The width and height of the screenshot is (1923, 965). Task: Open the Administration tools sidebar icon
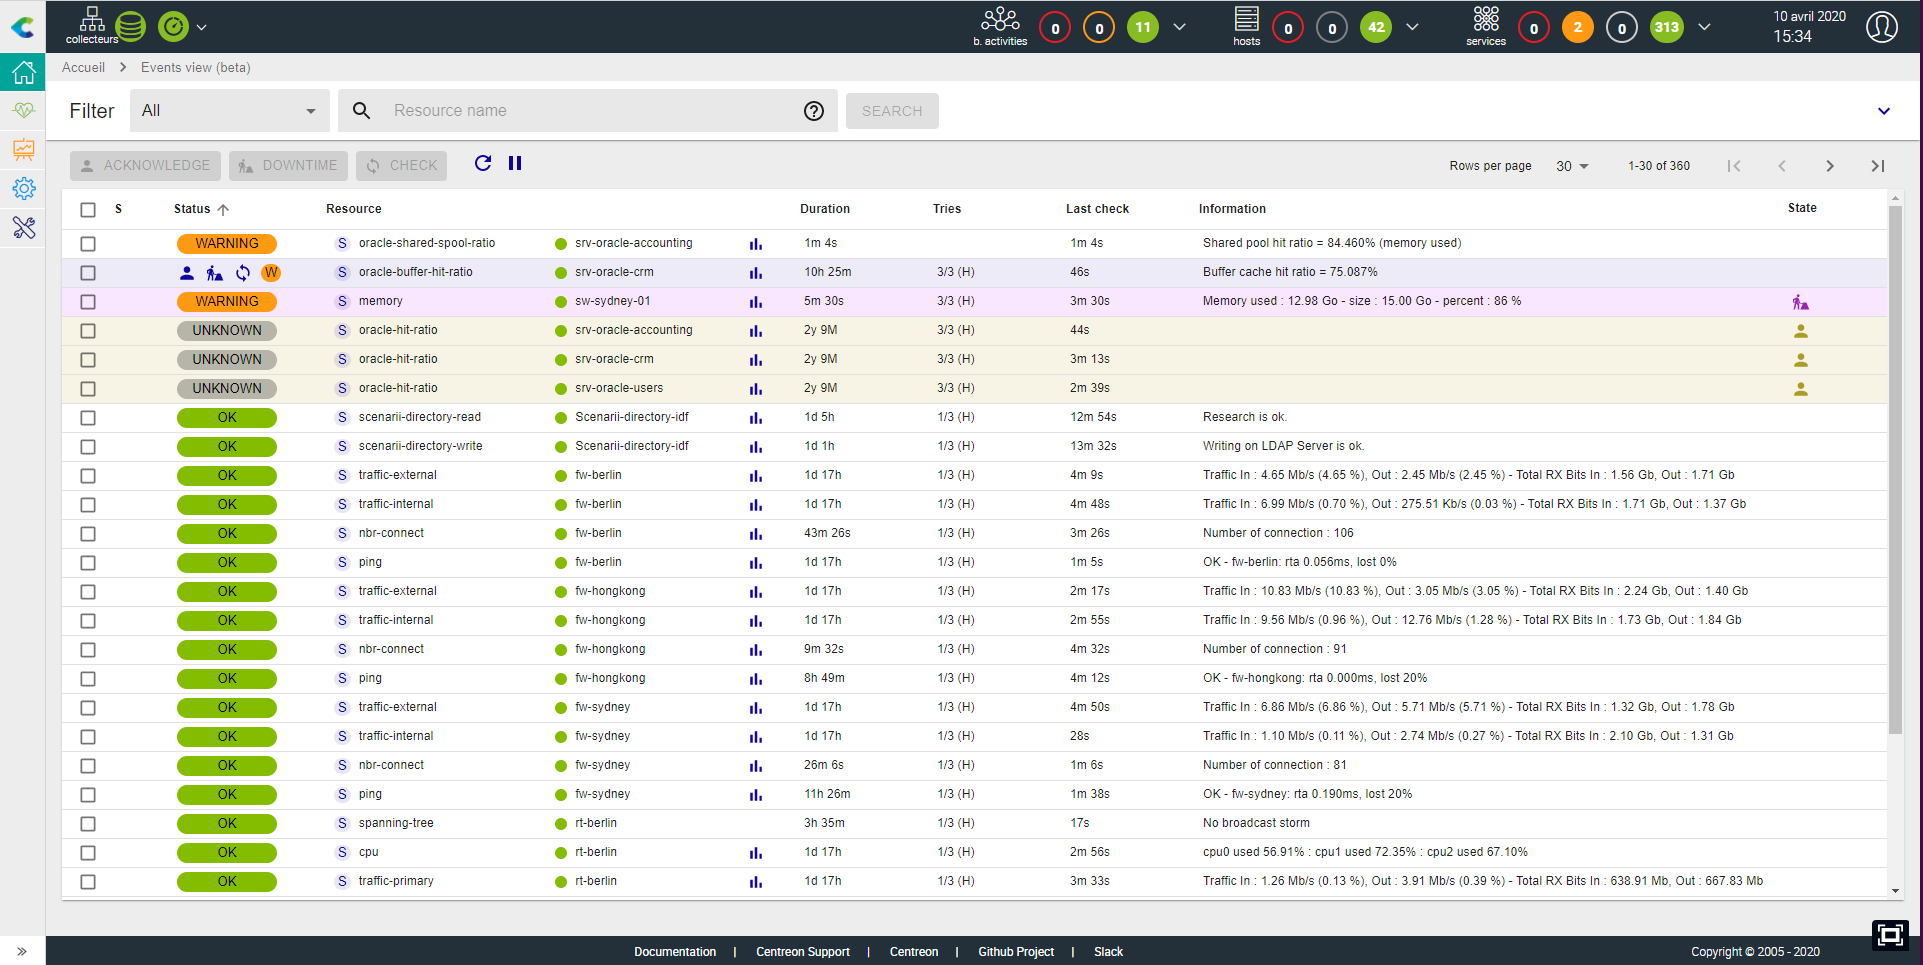coord(23,227)
